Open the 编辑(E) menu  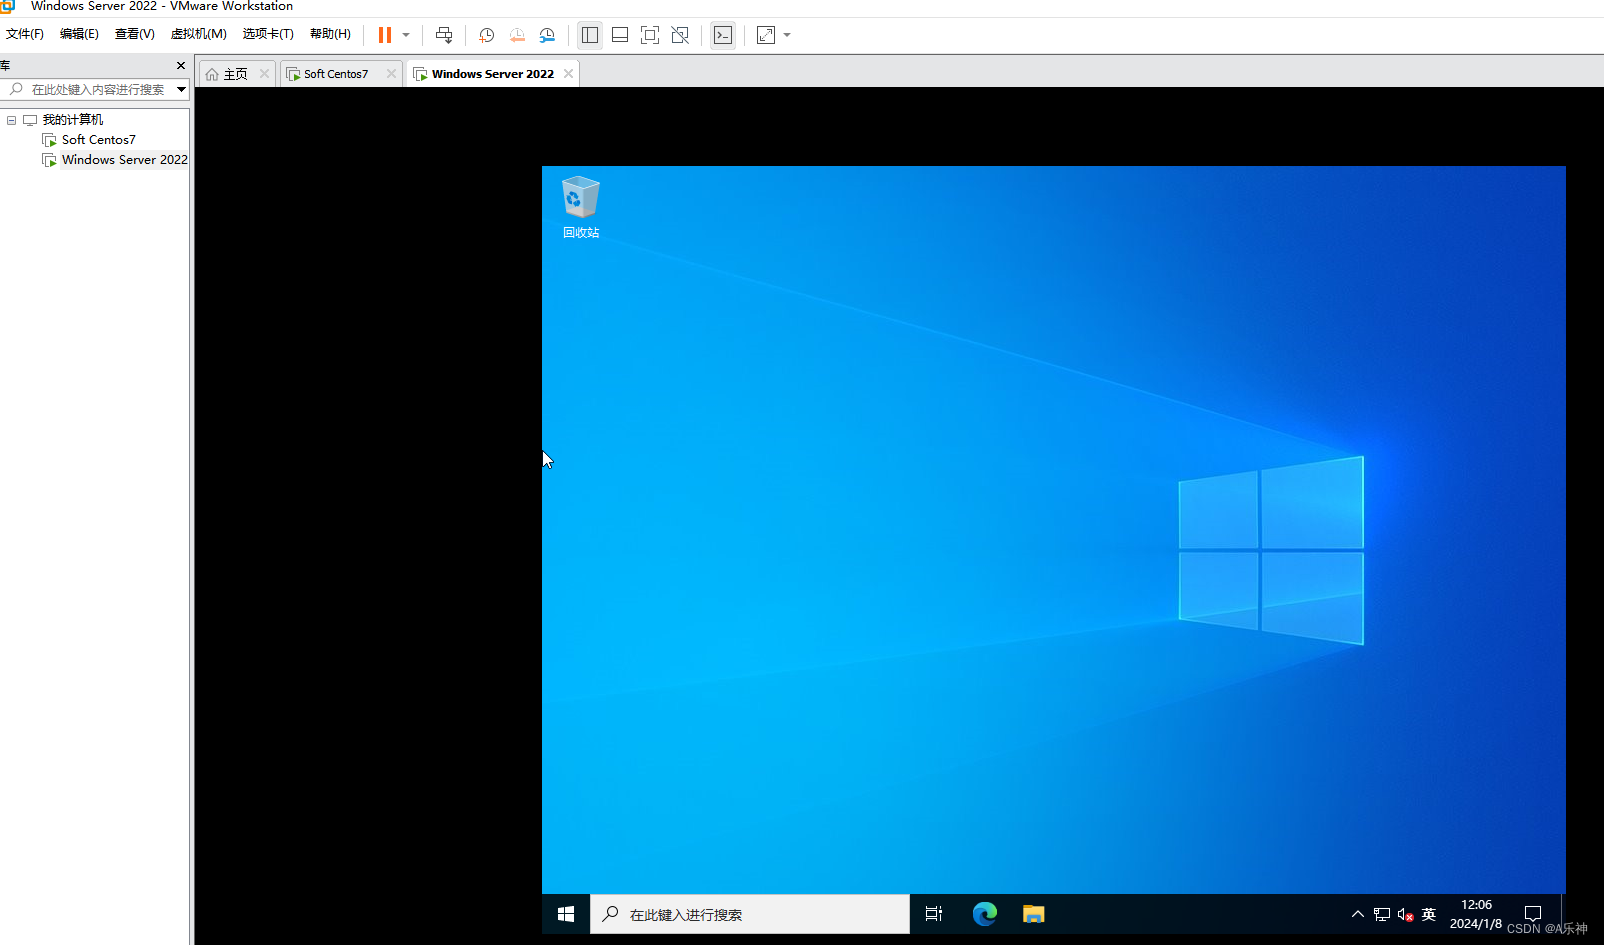click(x=79, y=34)
